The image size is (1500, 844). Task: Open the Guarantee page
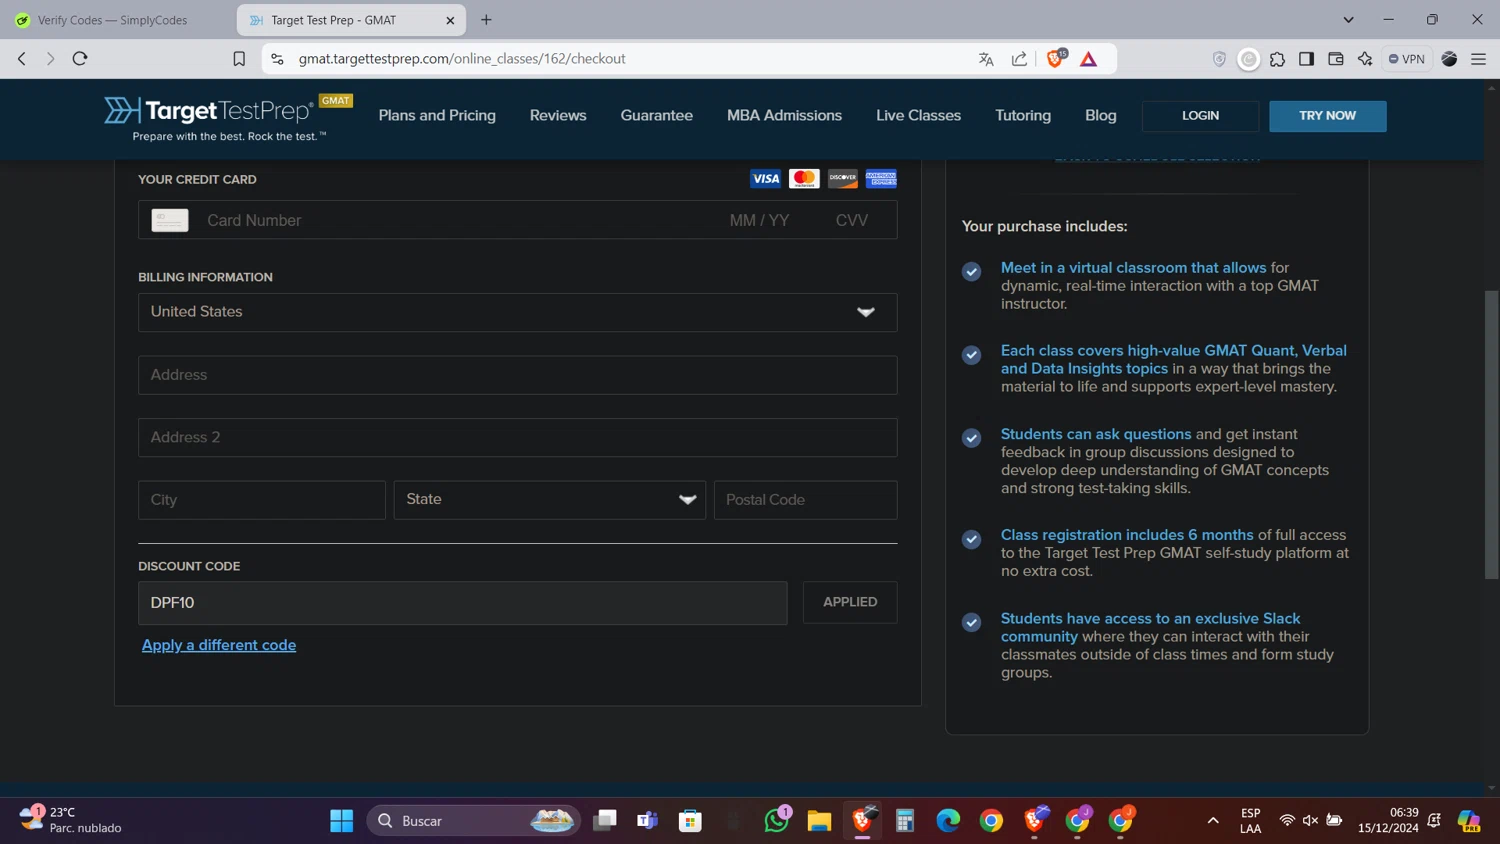(656, 116)
